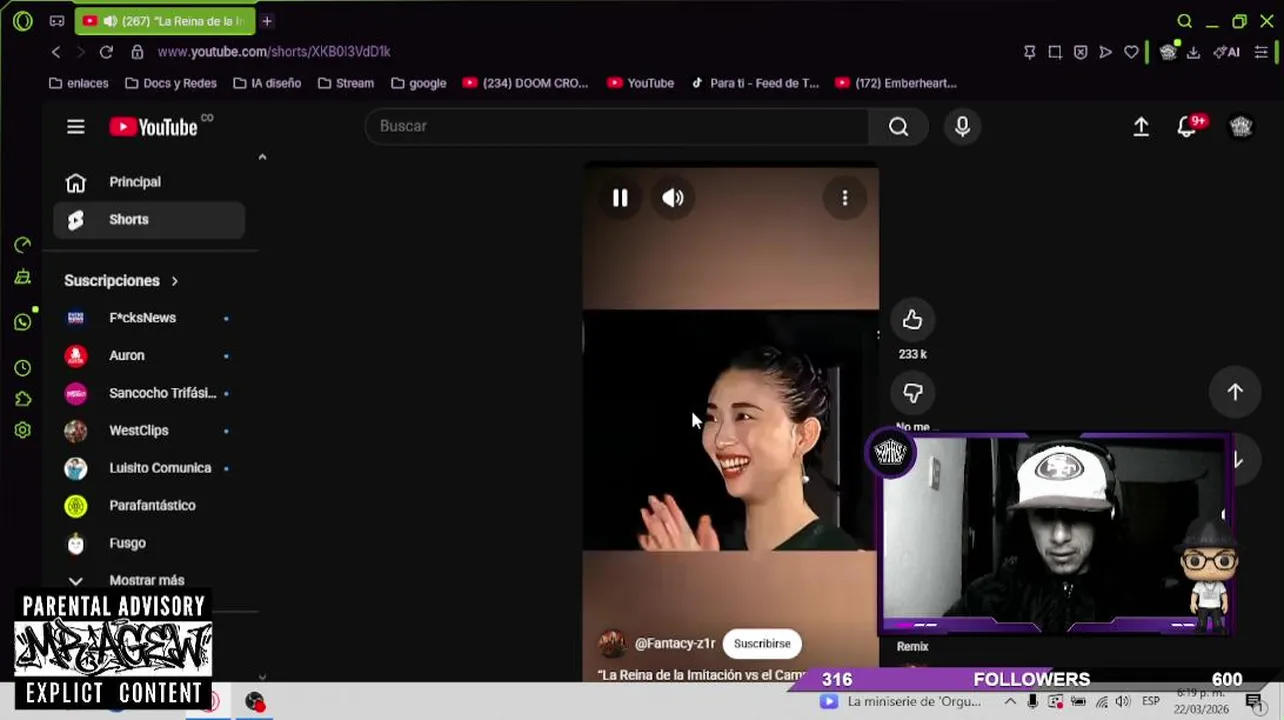Open Easy Setup sliders icon
This screenshot has height=720, width=1284.
pos(1260,52)
